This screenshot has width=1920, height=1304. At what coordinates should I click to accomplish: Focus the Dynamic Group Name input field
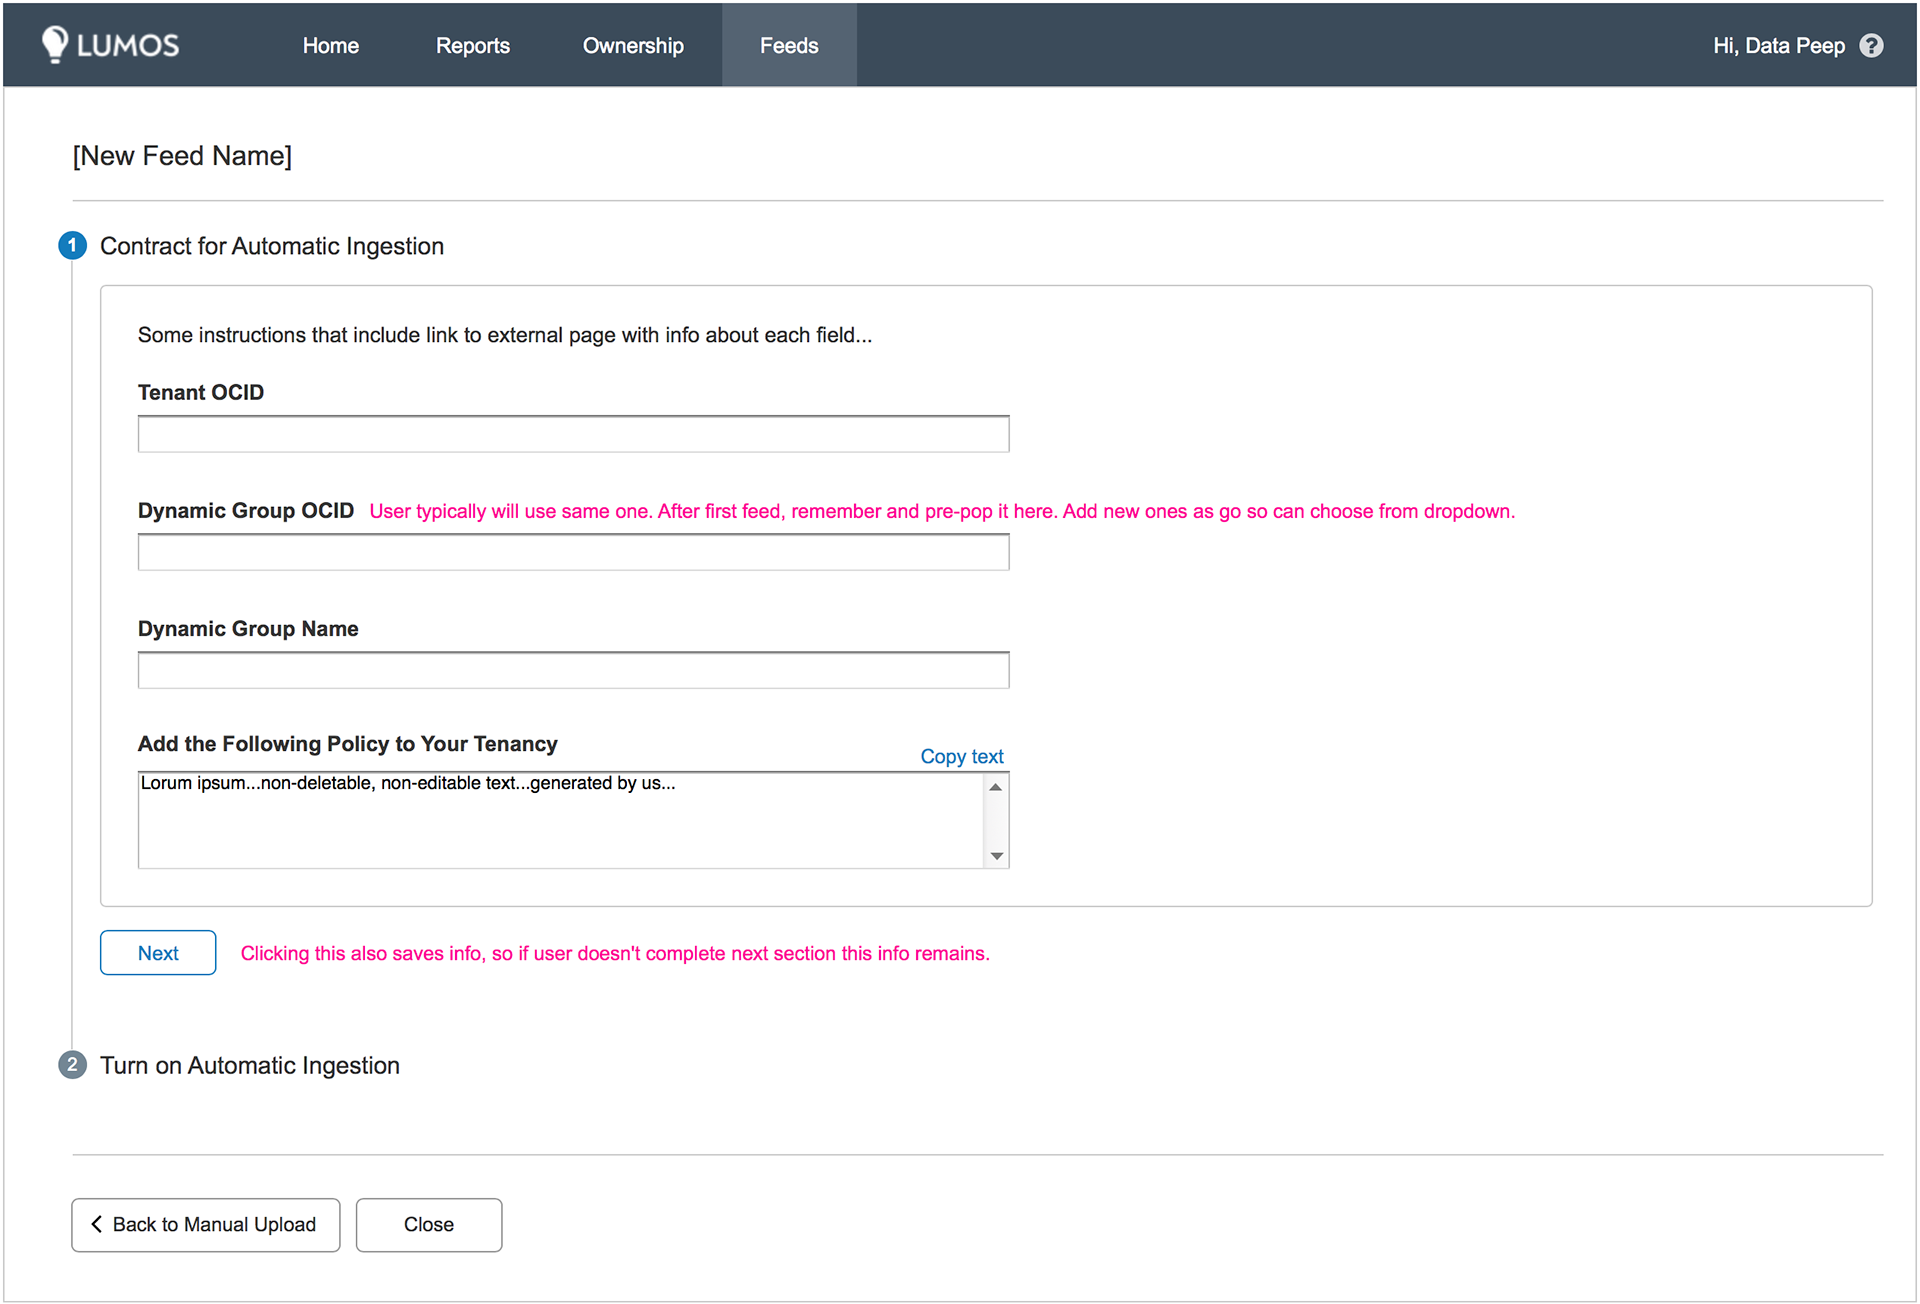coord(573,670)
